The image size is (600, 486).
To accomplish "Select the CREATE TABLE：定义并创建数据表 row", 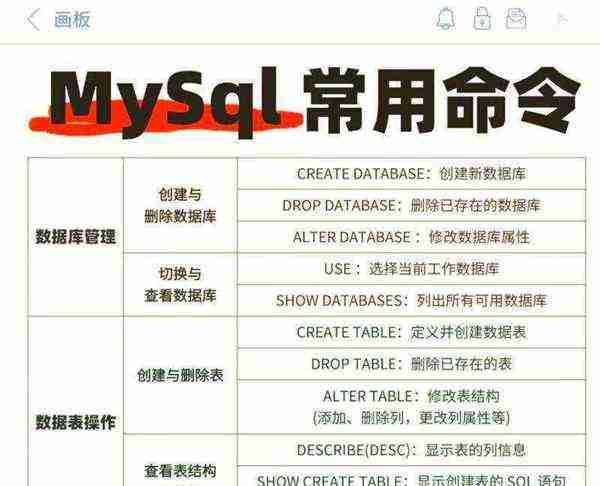I will pyautogui.click(x=411, y=332).
